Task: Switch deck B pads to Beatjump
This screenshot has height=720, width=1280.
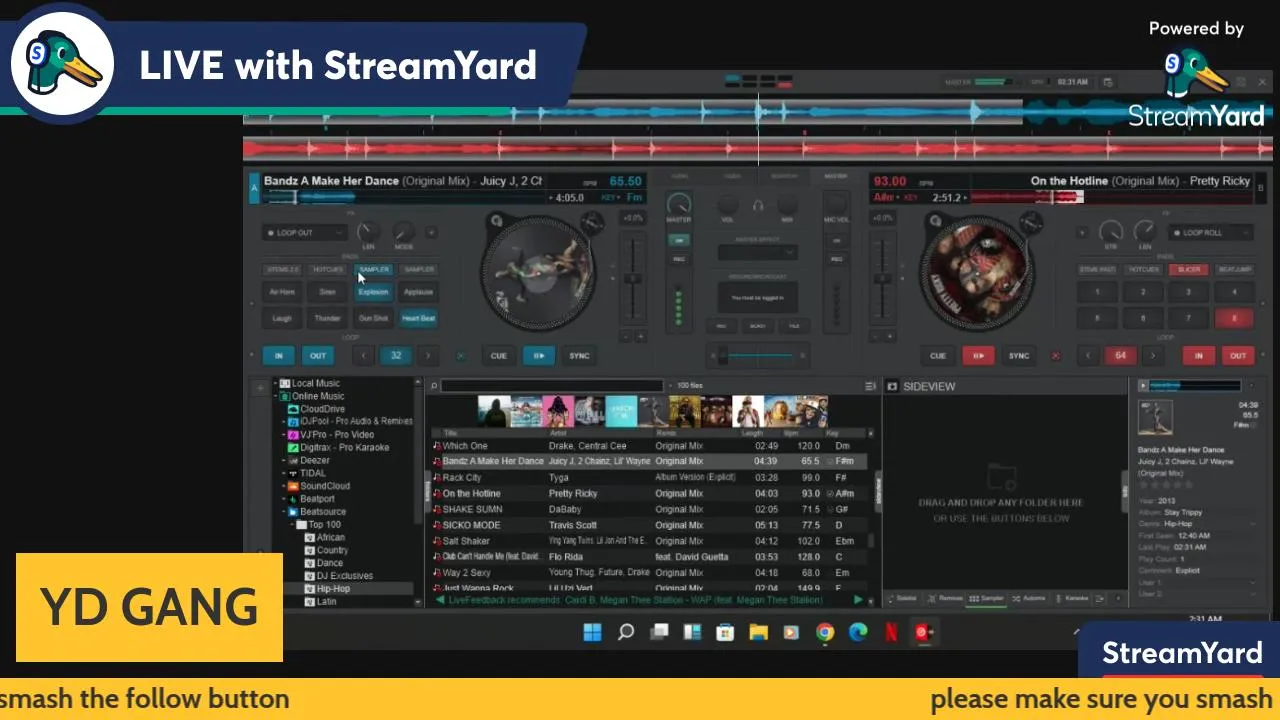Action: [x=1234, y=269]
